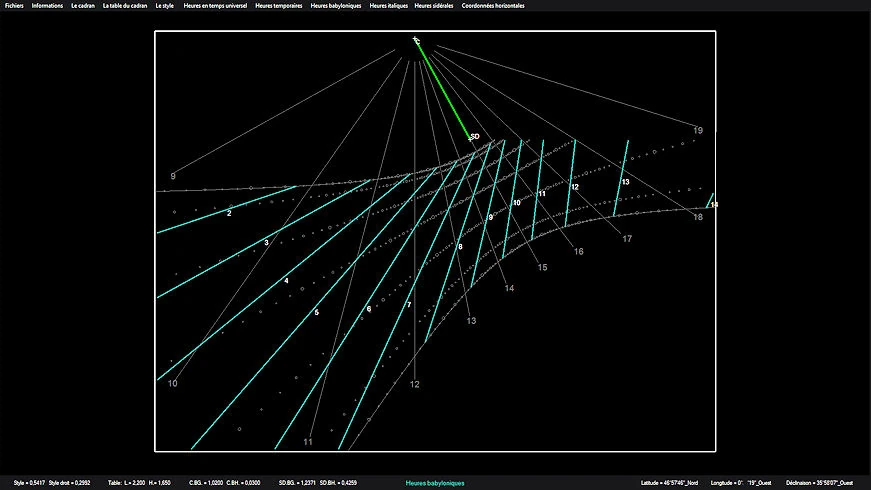Click the Latitude value in status bar
Screen dimensions: 871x490
671,483
